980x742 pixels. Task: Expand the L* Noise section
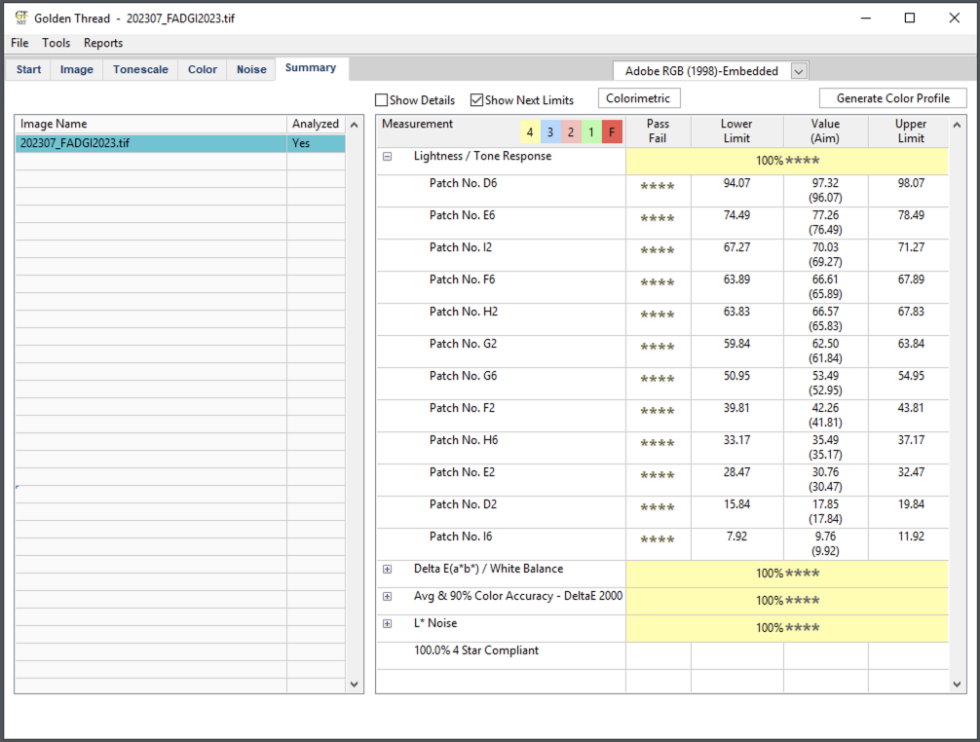pos(387,624)
